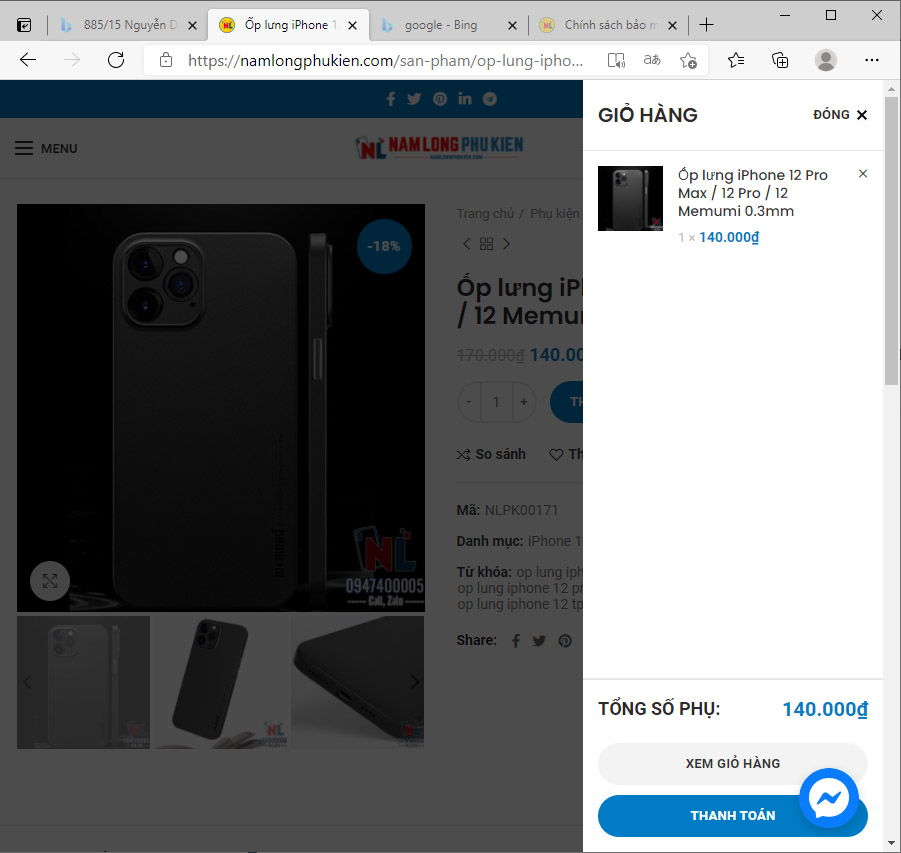Click the page vertical scrollbar thumb
901x853 pixels.
click(891, 241)
